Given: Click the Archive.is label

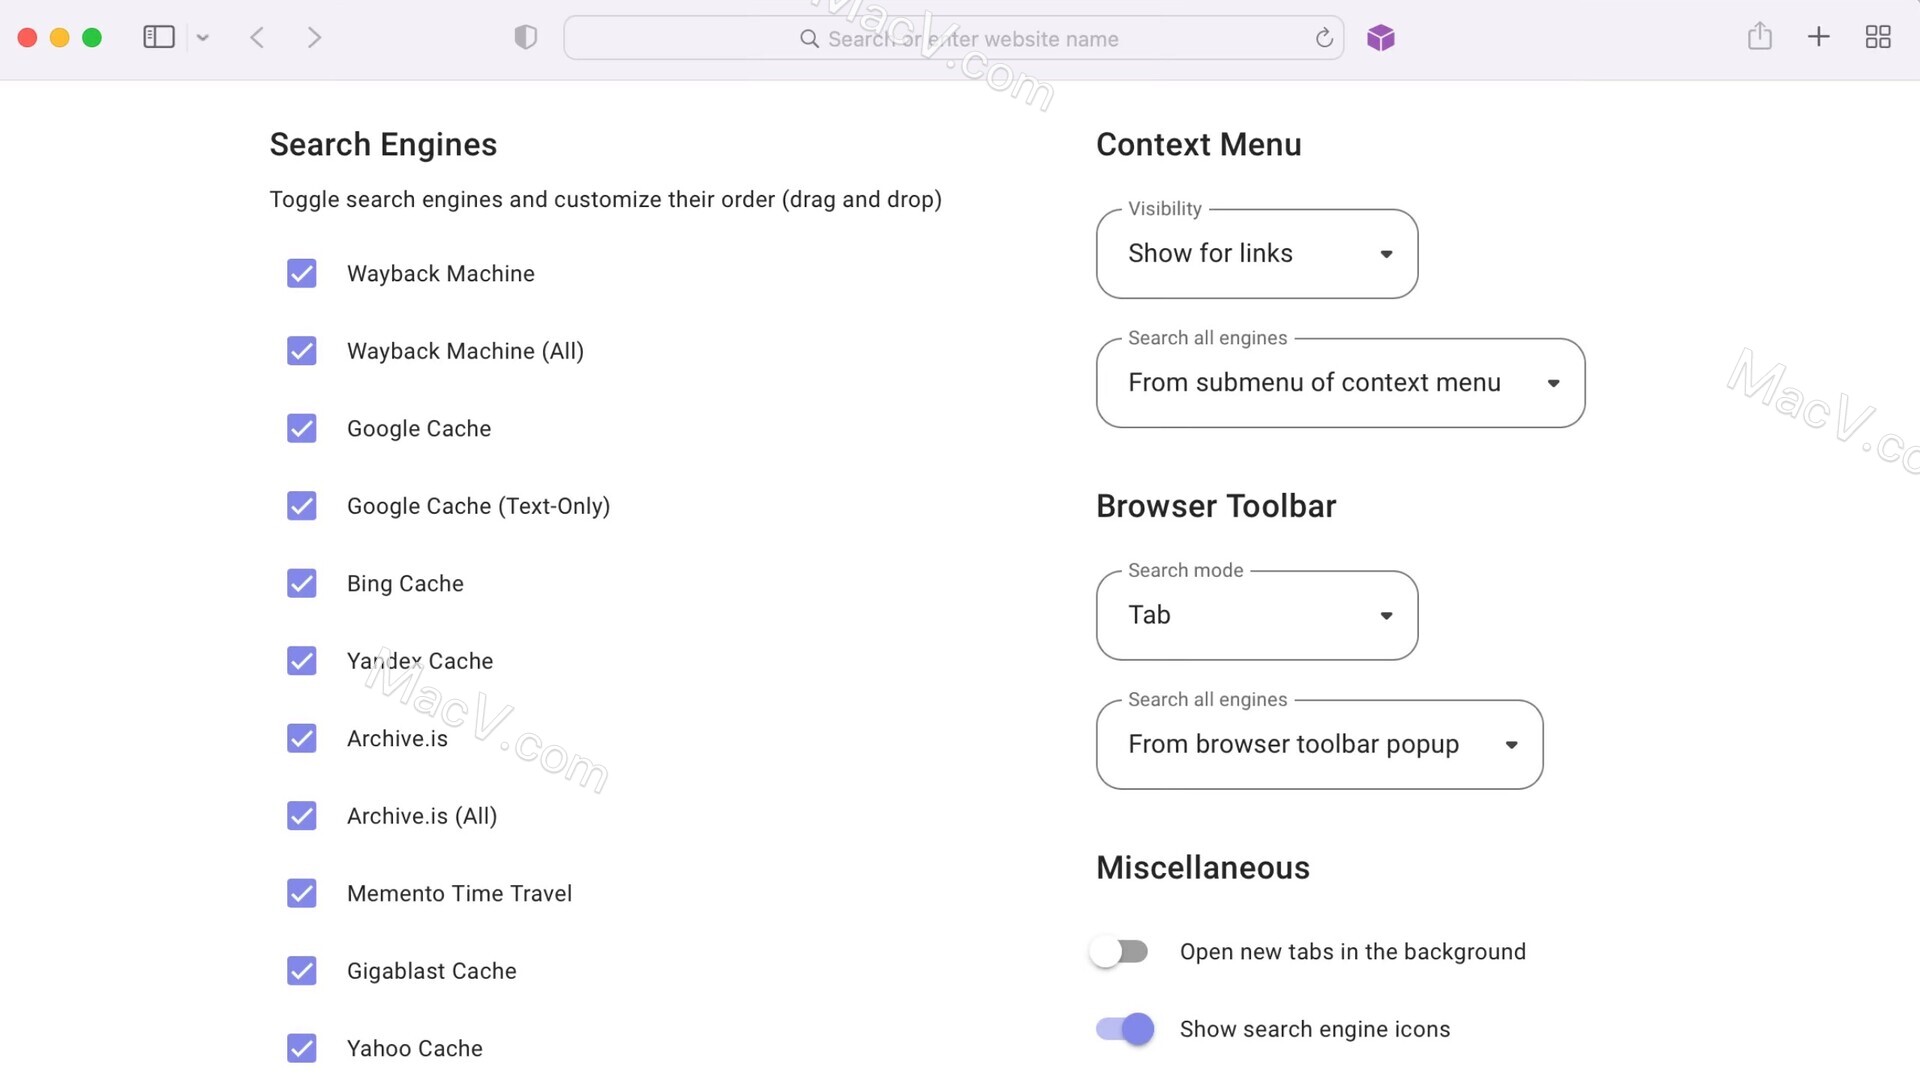Looking at the screenshot, I should click(397, 738).
